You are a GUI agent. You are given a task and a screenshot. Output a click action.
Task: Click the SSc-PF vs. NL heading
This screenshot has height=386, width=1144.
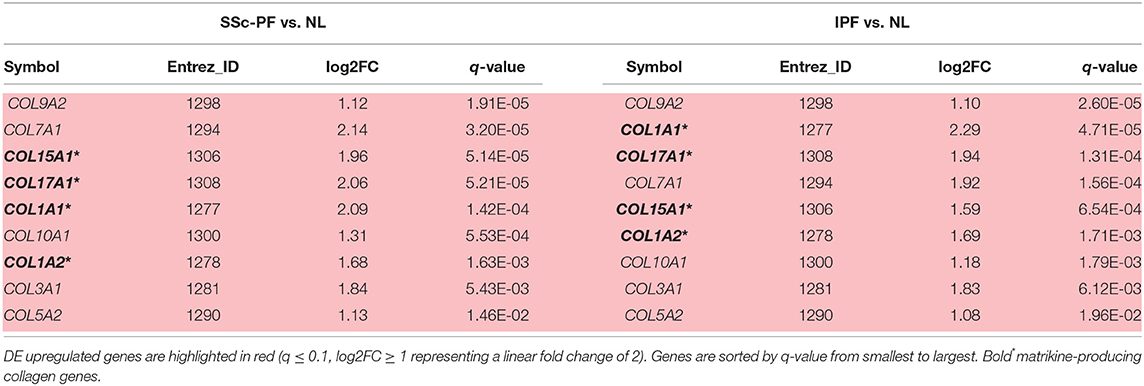(274, 21)
